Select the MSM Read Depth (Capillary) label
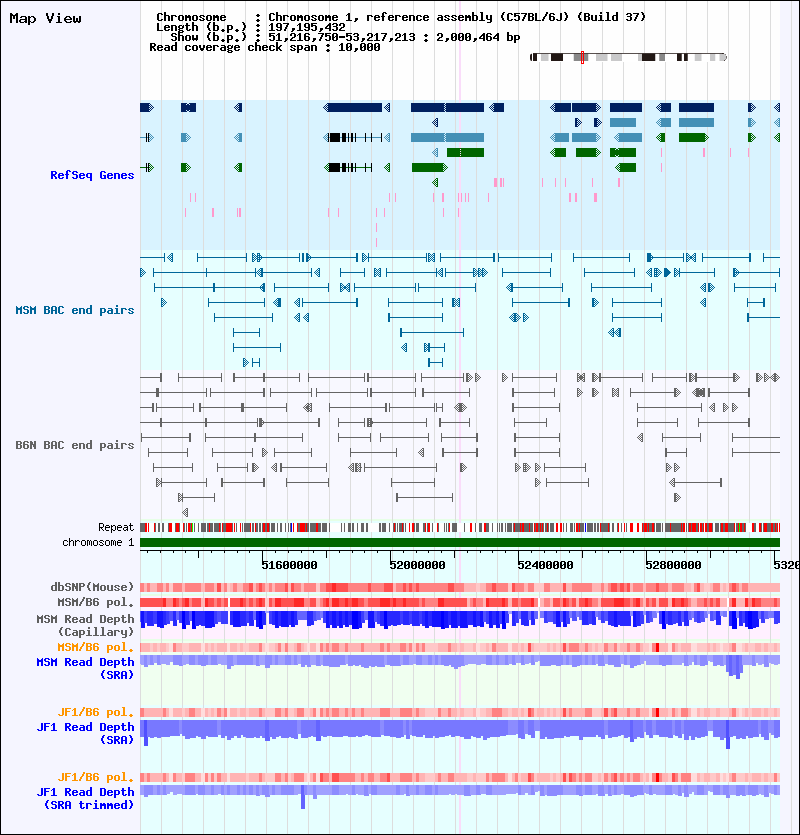 [x=85, y=625]
